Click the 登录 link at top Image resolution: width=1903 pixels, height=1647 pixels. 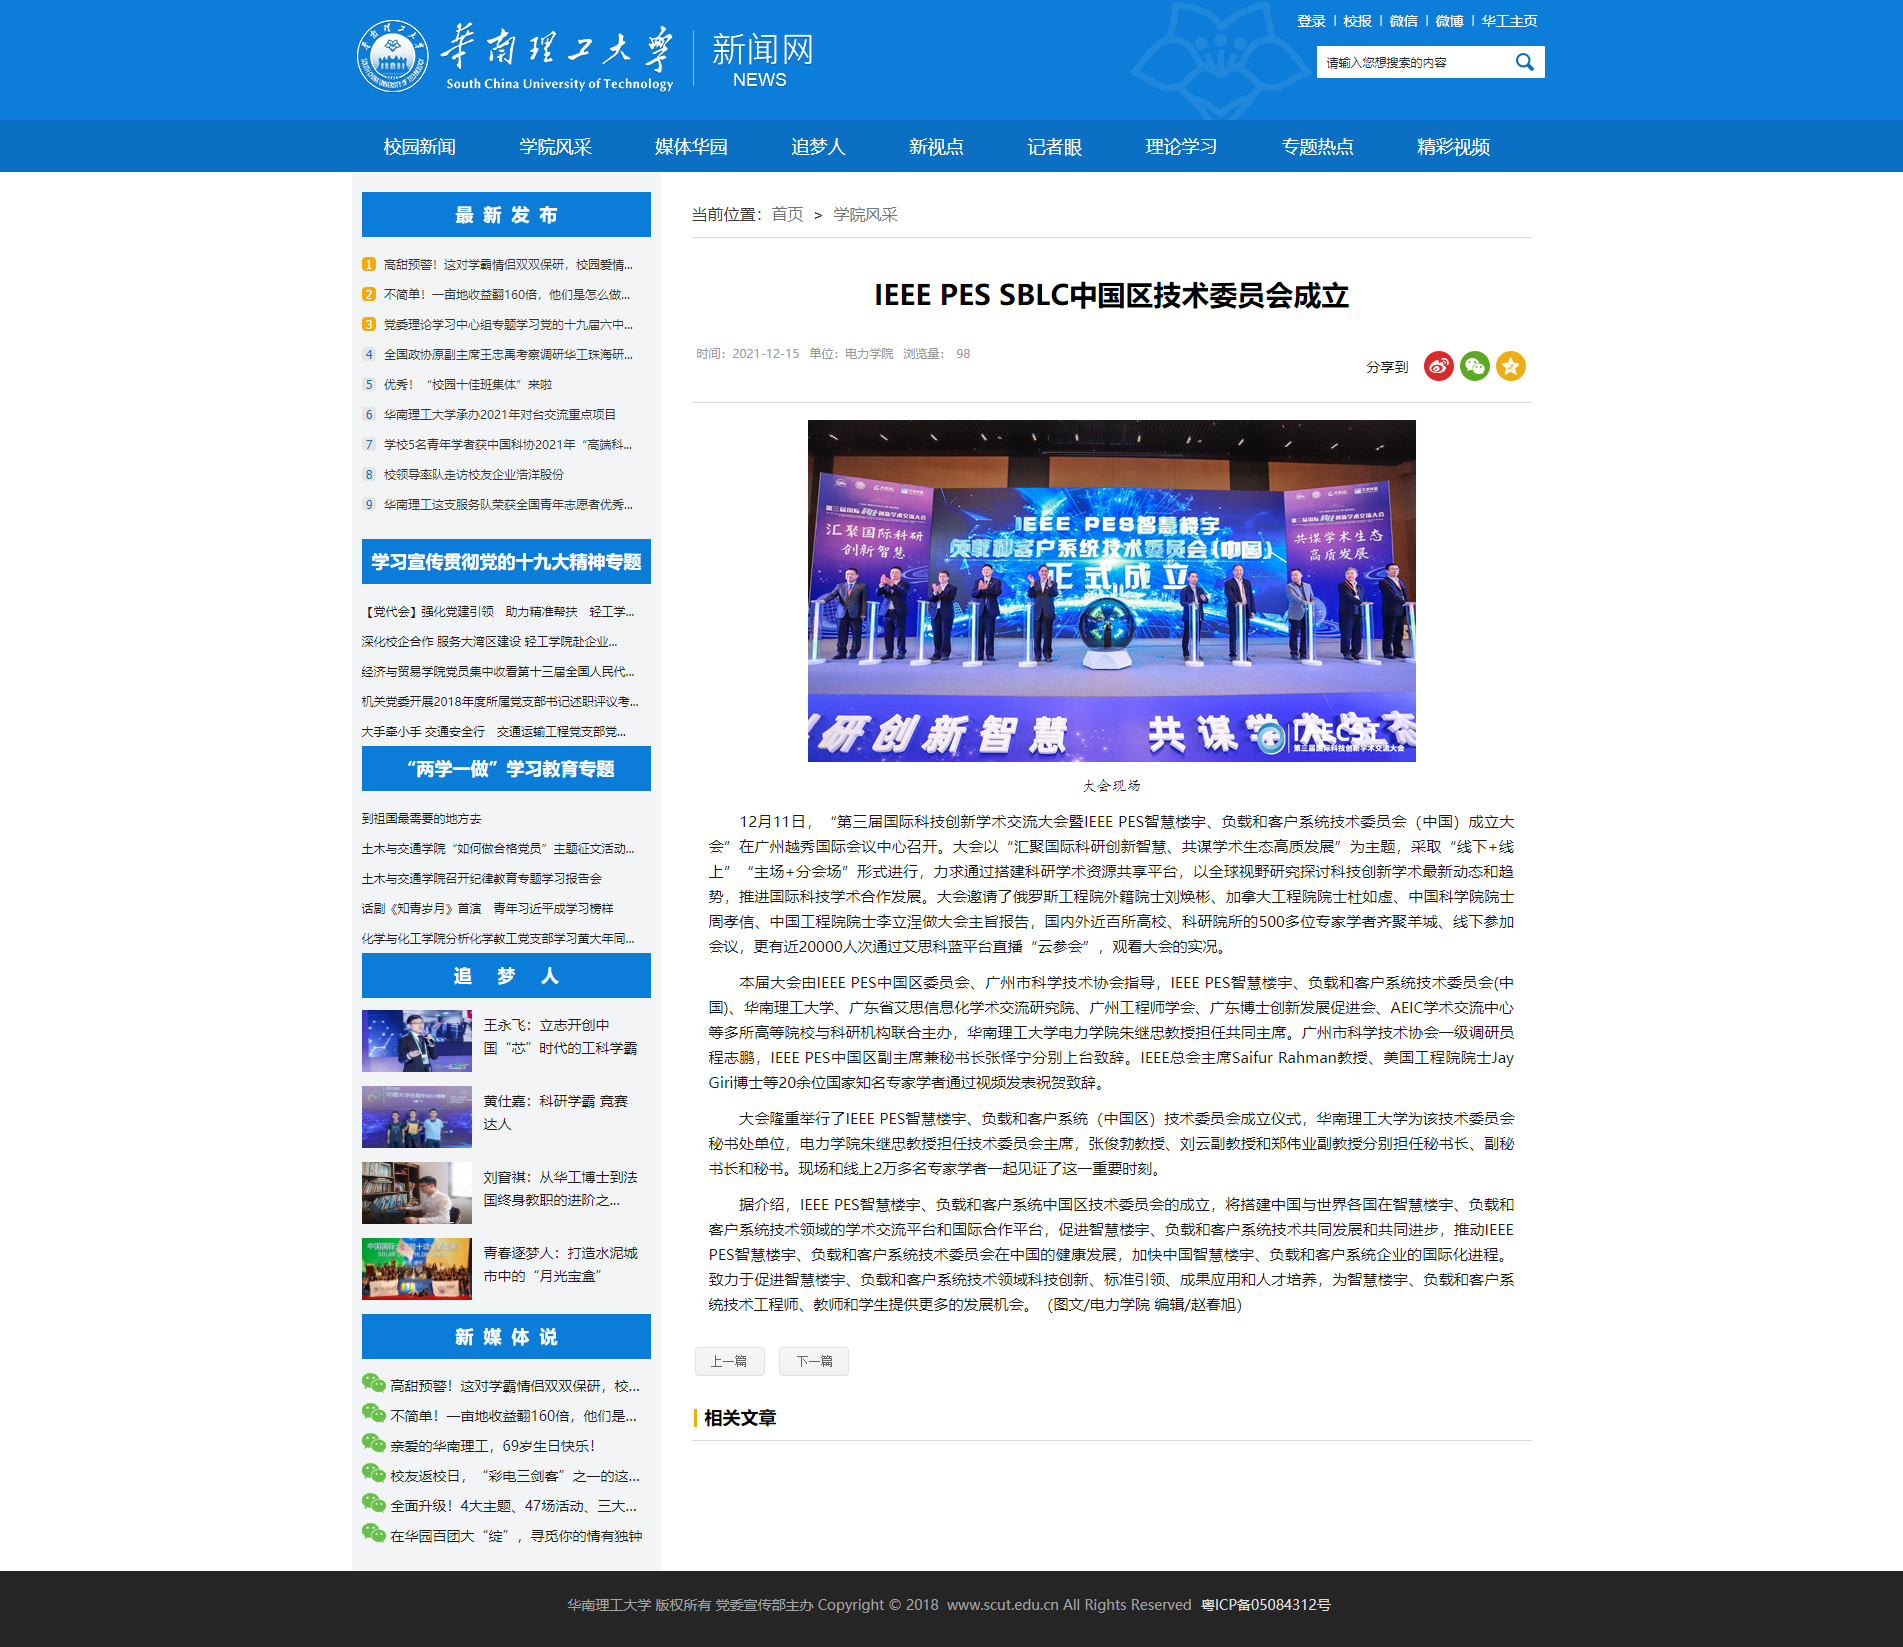(1311, 21)
